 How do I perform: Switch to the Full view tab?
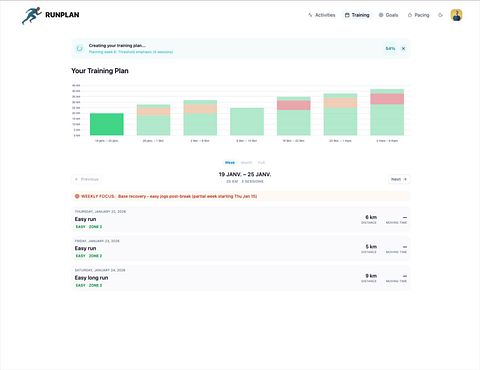pos(261,163)
